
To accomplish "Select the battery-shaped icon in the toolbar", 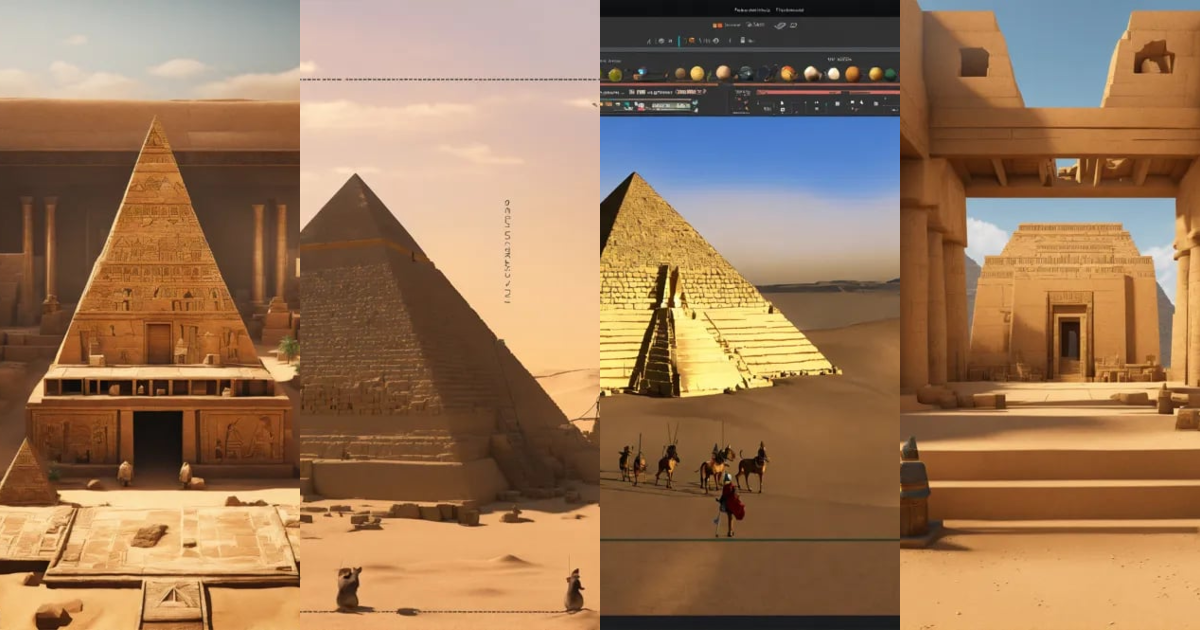I will coord(741,40).
